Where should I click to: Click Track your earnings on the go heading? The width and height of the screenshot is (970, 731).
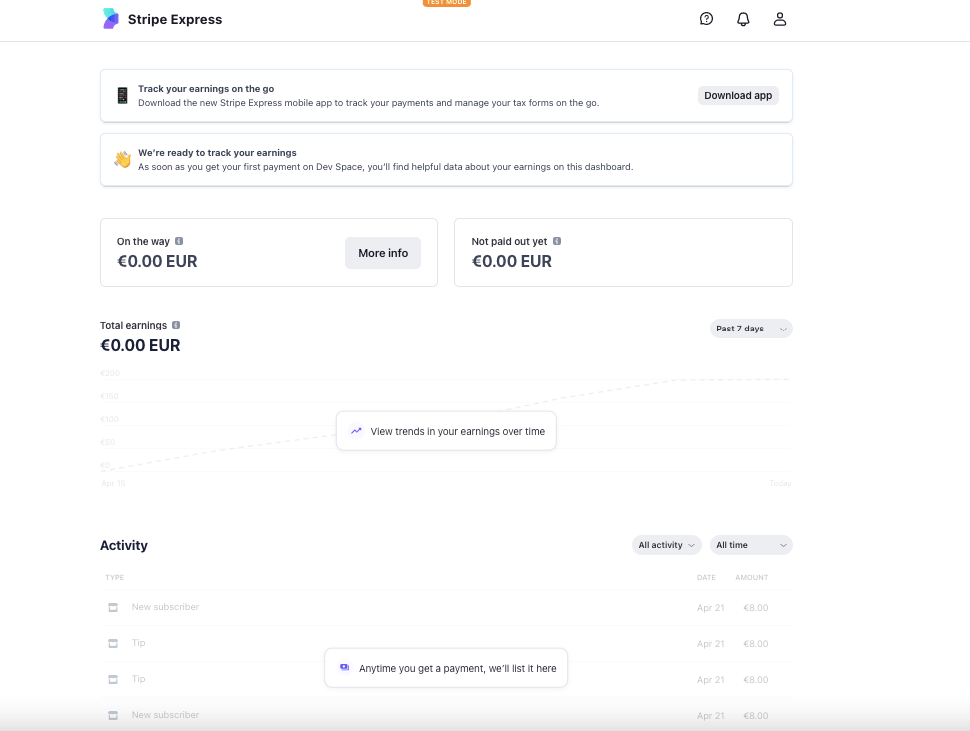pos(206,88)
